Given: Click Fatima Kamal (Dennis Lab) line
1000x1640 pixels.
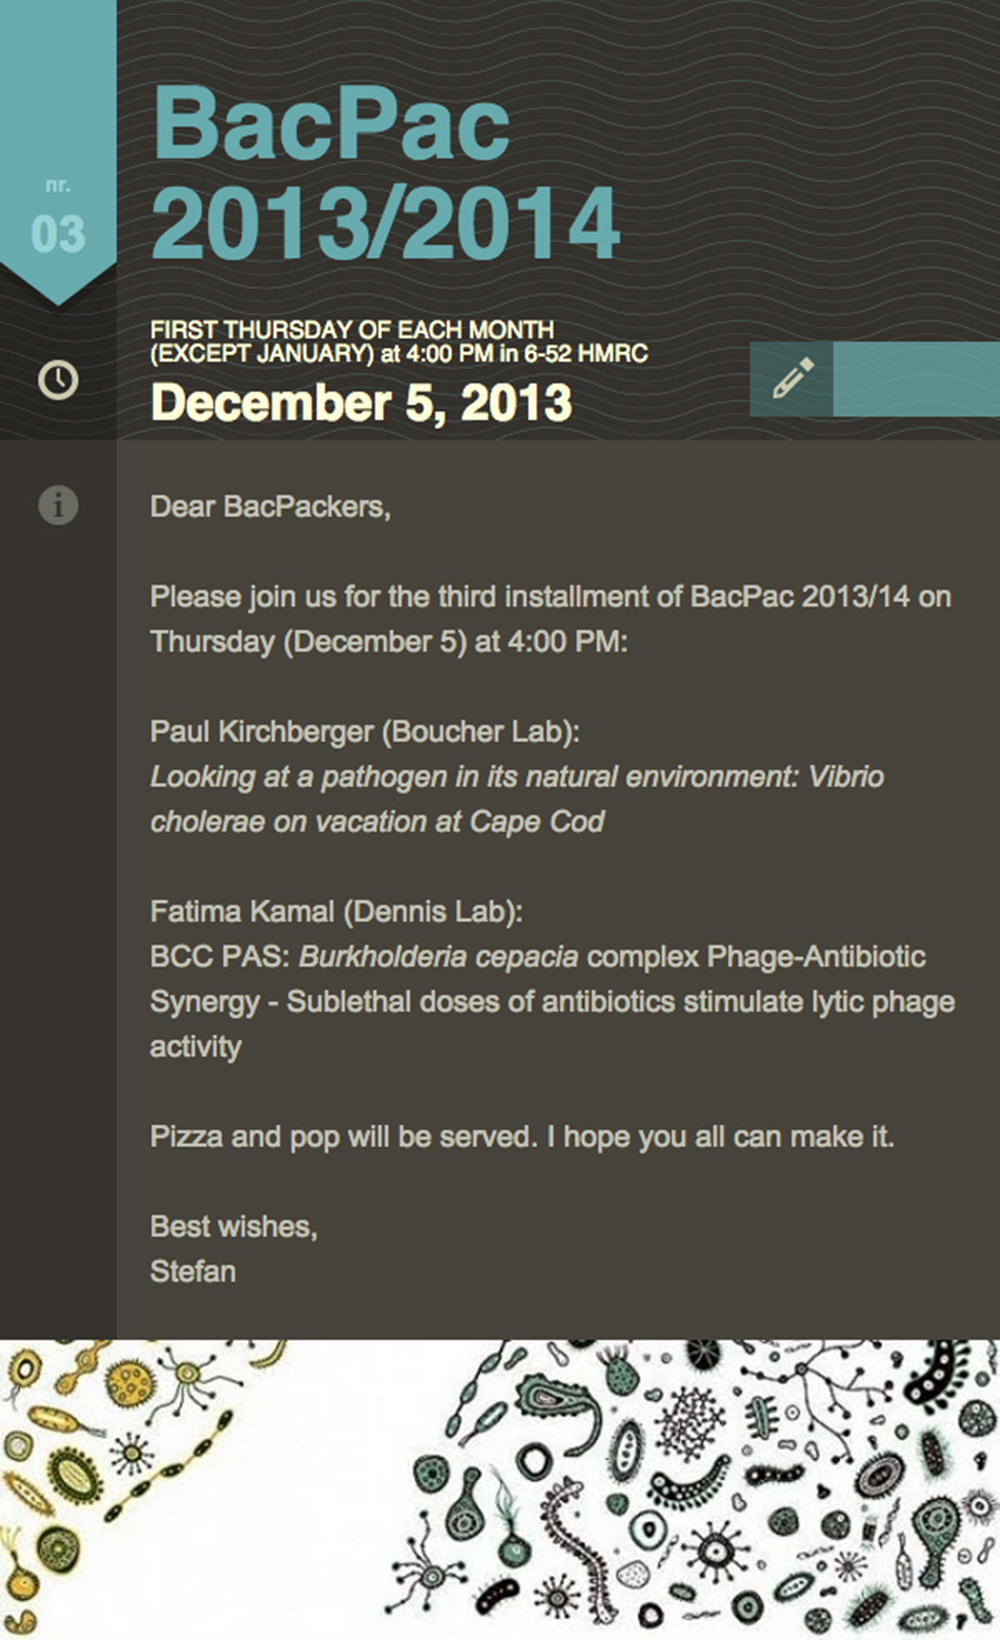Looking at the screenshot, I should pyautogui.click(x=336, y=912).
